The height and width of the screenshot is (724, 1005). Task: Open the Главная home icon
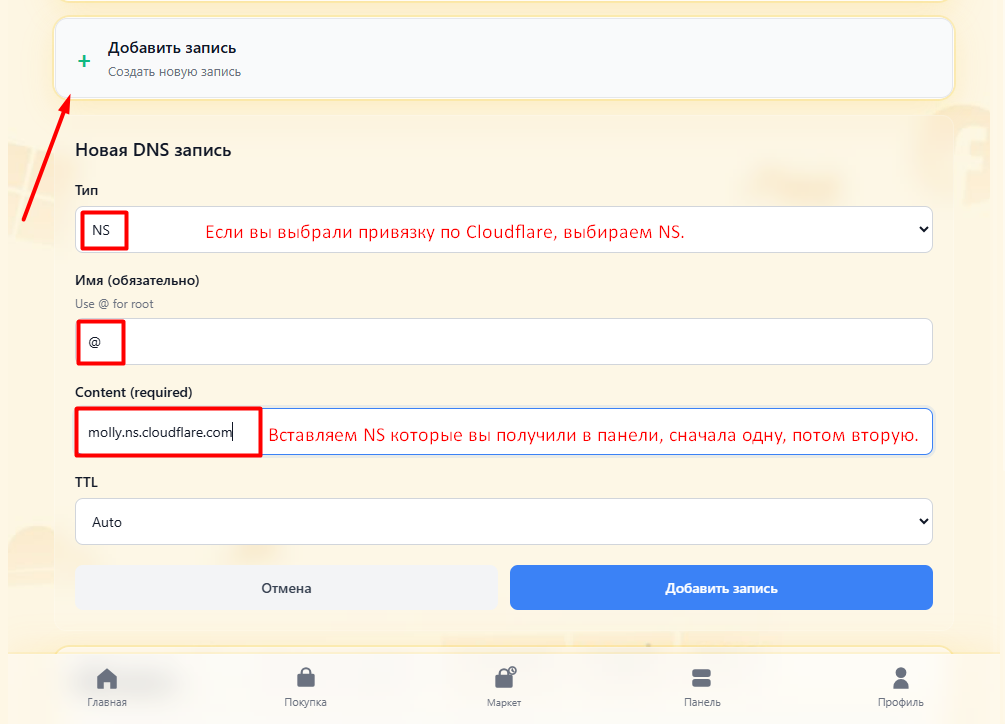point(107,679)
